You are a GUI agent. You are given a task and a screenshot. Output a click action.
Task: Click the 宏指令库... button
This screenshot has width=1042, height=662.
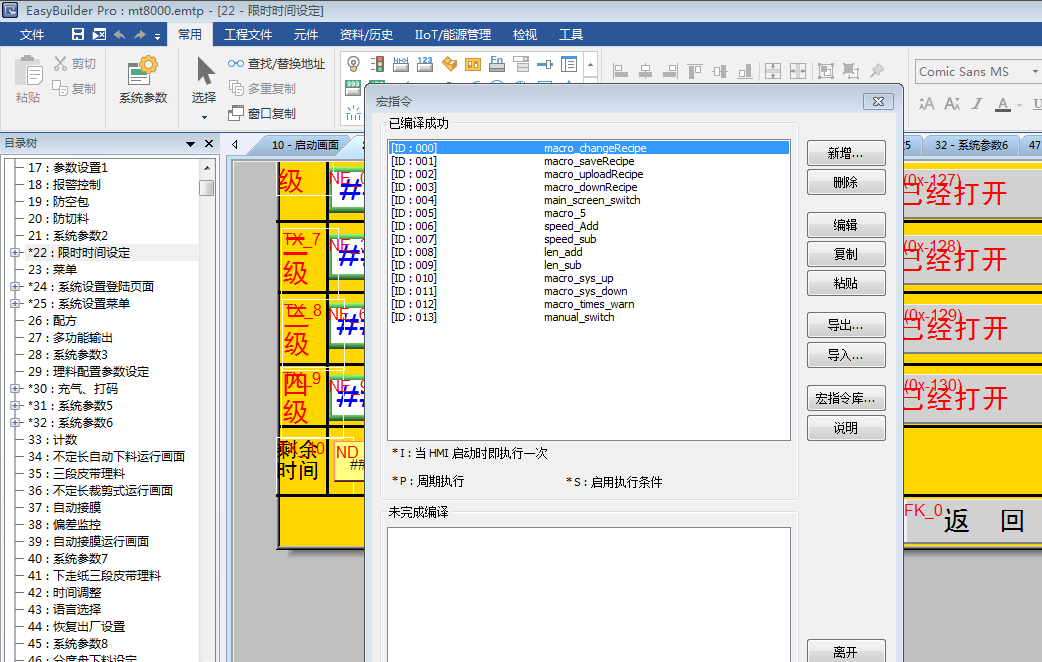845,399
